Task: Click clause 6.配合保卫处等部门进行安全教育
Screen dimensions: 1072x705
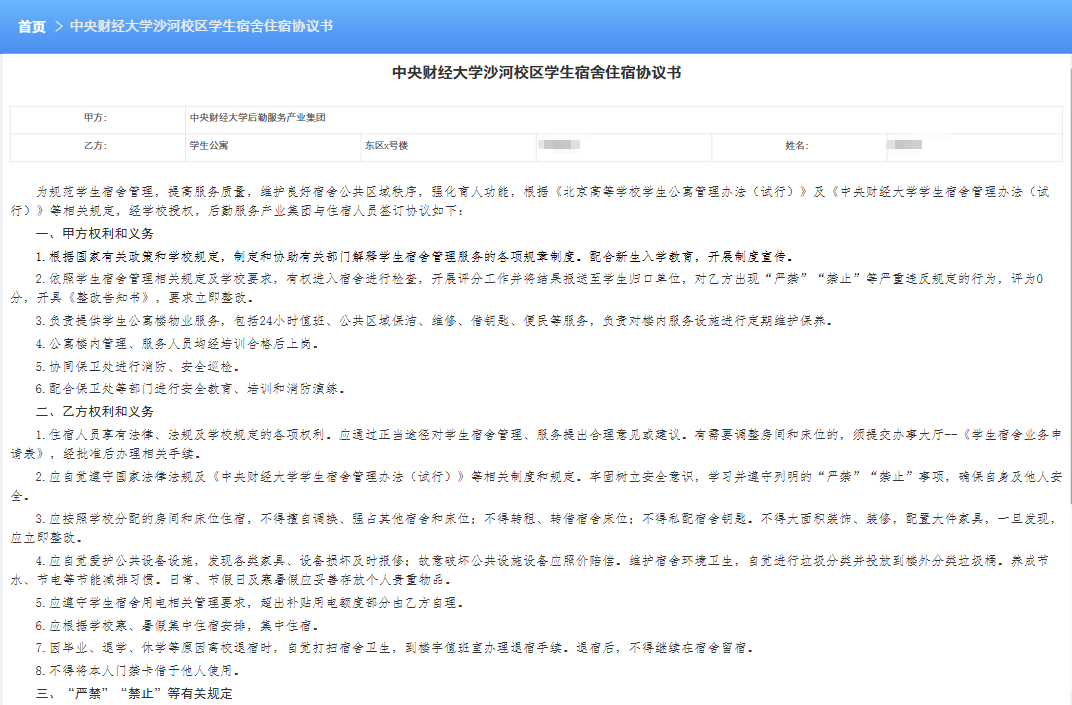Action: (190, 388)
